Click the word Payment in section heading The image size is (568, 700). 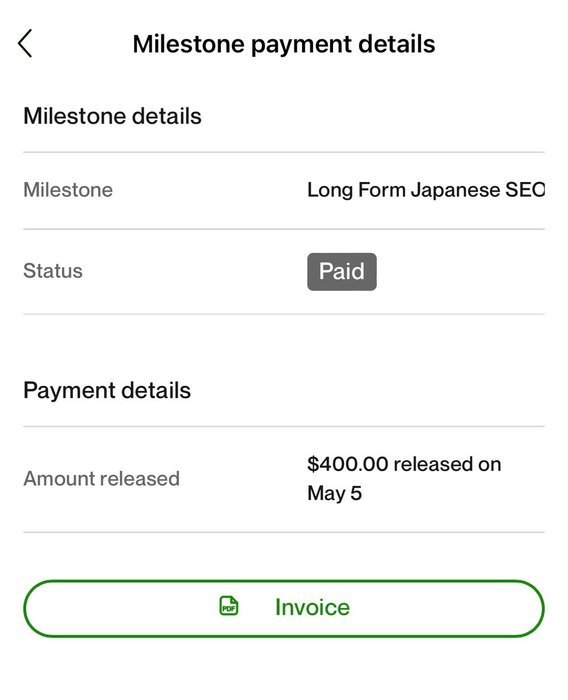point(69,391)
